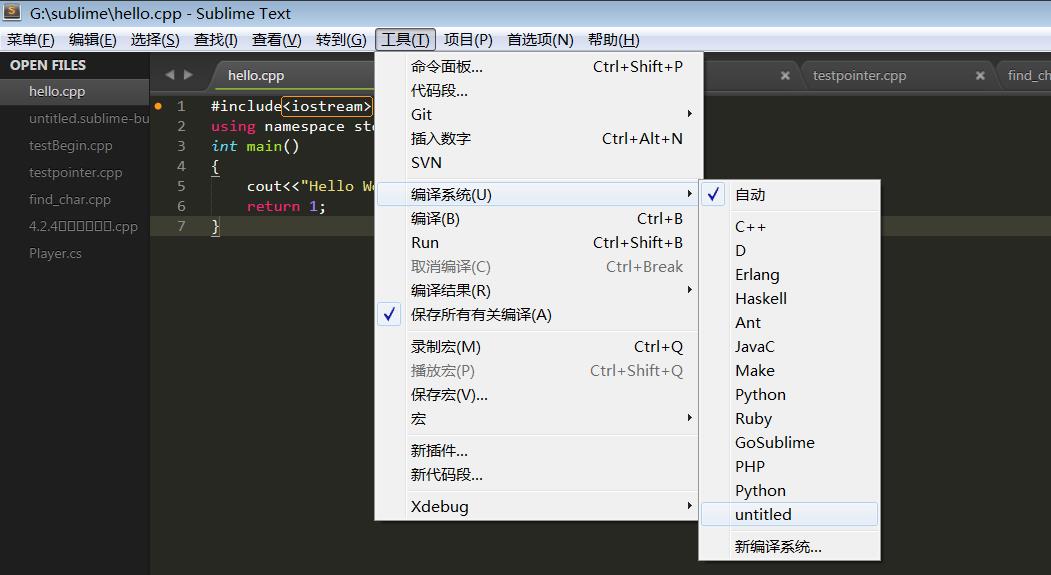
Task: Go to previous tab with left arrow
Action: (170, 74)
